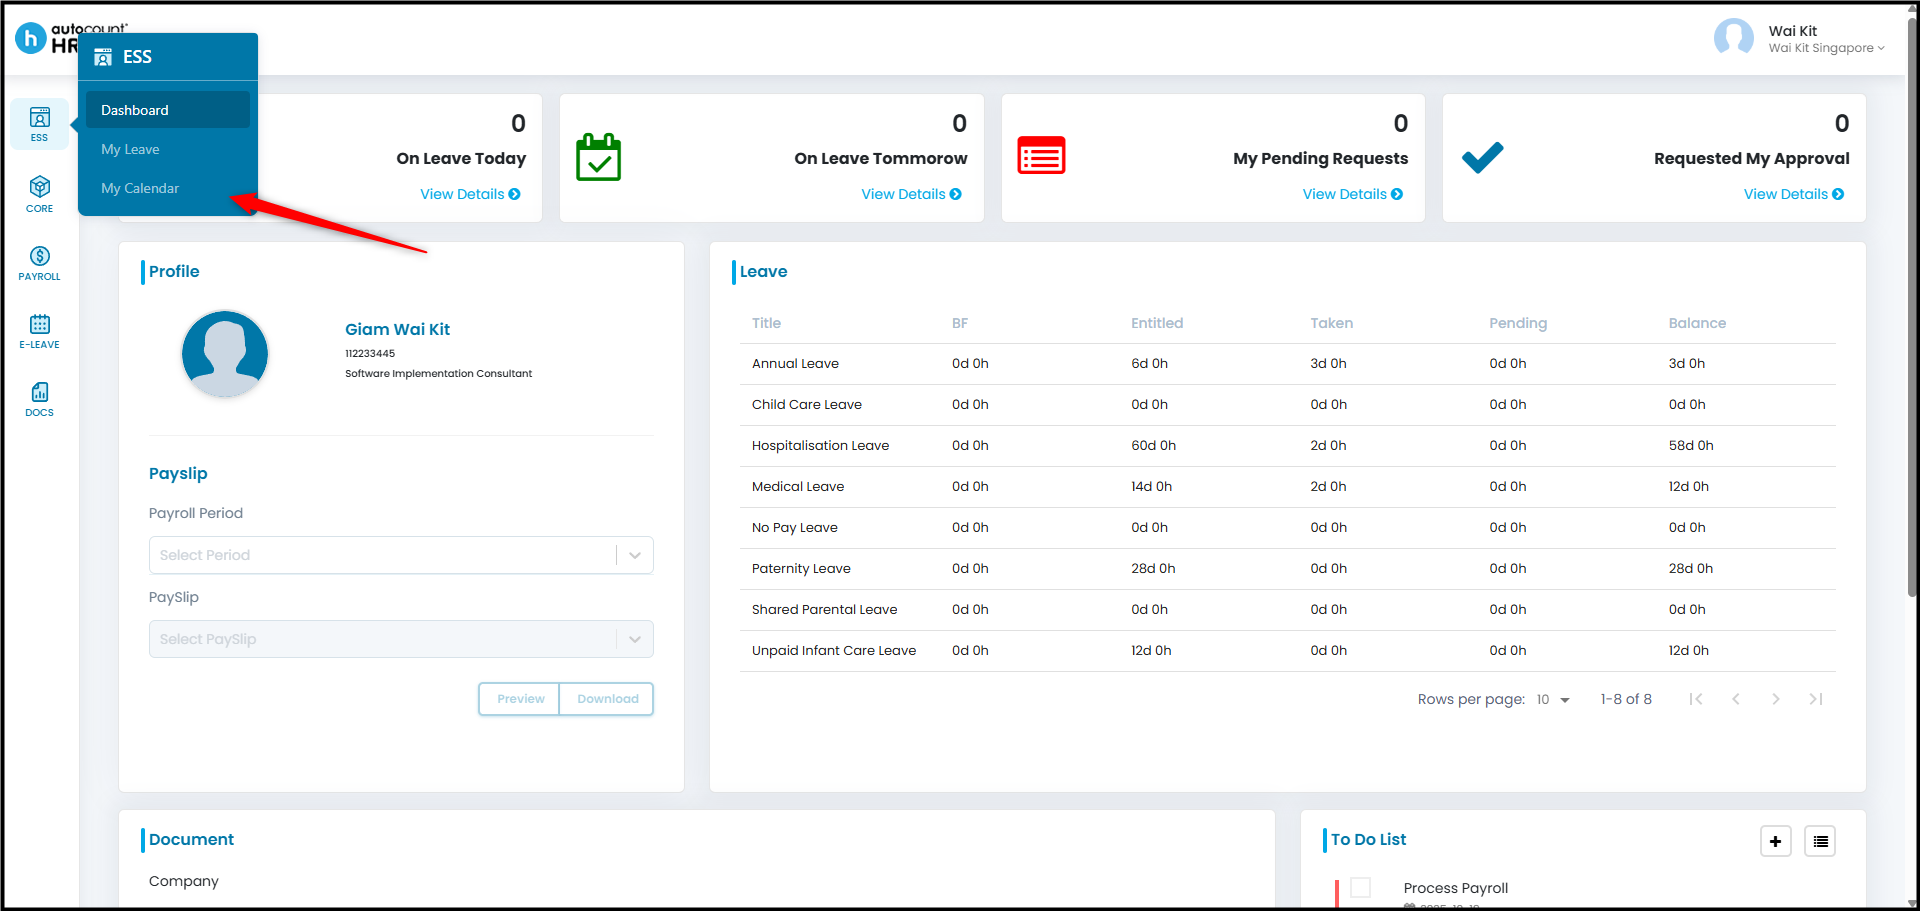This screenshot has height=911, width=1920.
Task: Click the Shared Parental Leave row title
Action: (x=824, y=610)
